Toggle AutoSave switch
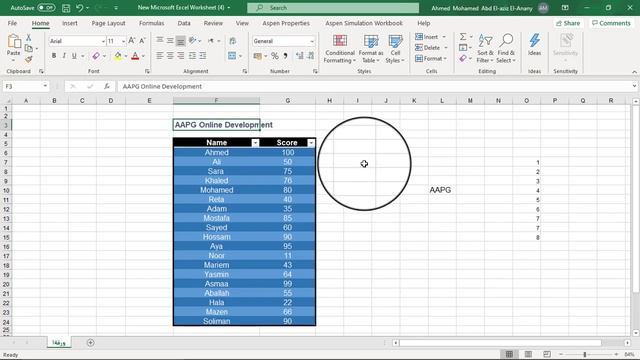The width and height of the screenshot is (640, 360). 46,8
